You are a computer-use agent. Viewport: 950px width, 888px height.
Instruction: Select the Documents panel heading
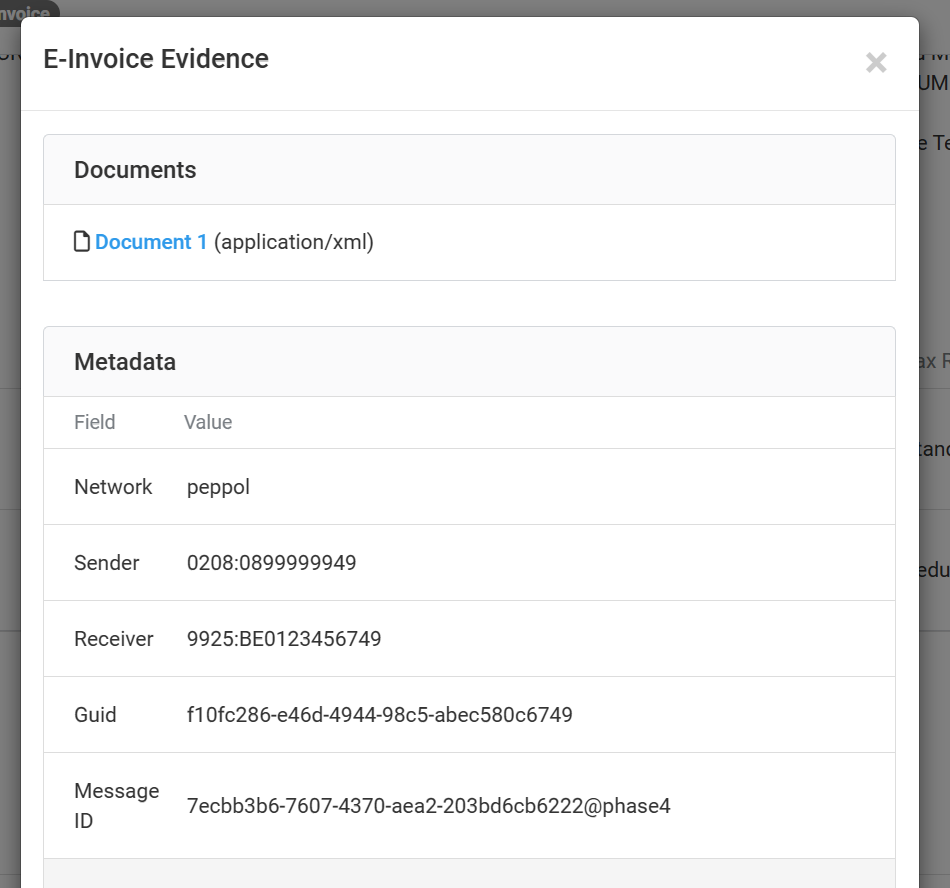(x=135, y=170)
